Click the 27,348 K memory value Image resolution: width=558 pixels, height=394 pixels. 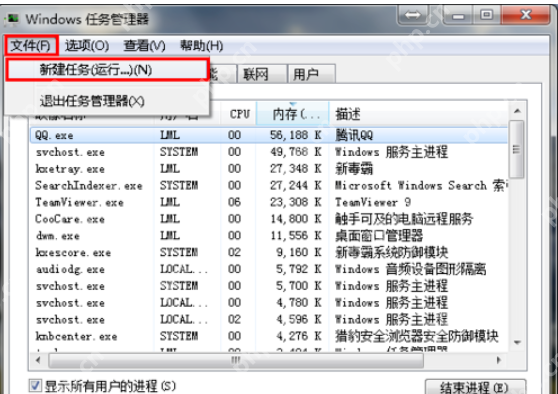click(296, 169)
